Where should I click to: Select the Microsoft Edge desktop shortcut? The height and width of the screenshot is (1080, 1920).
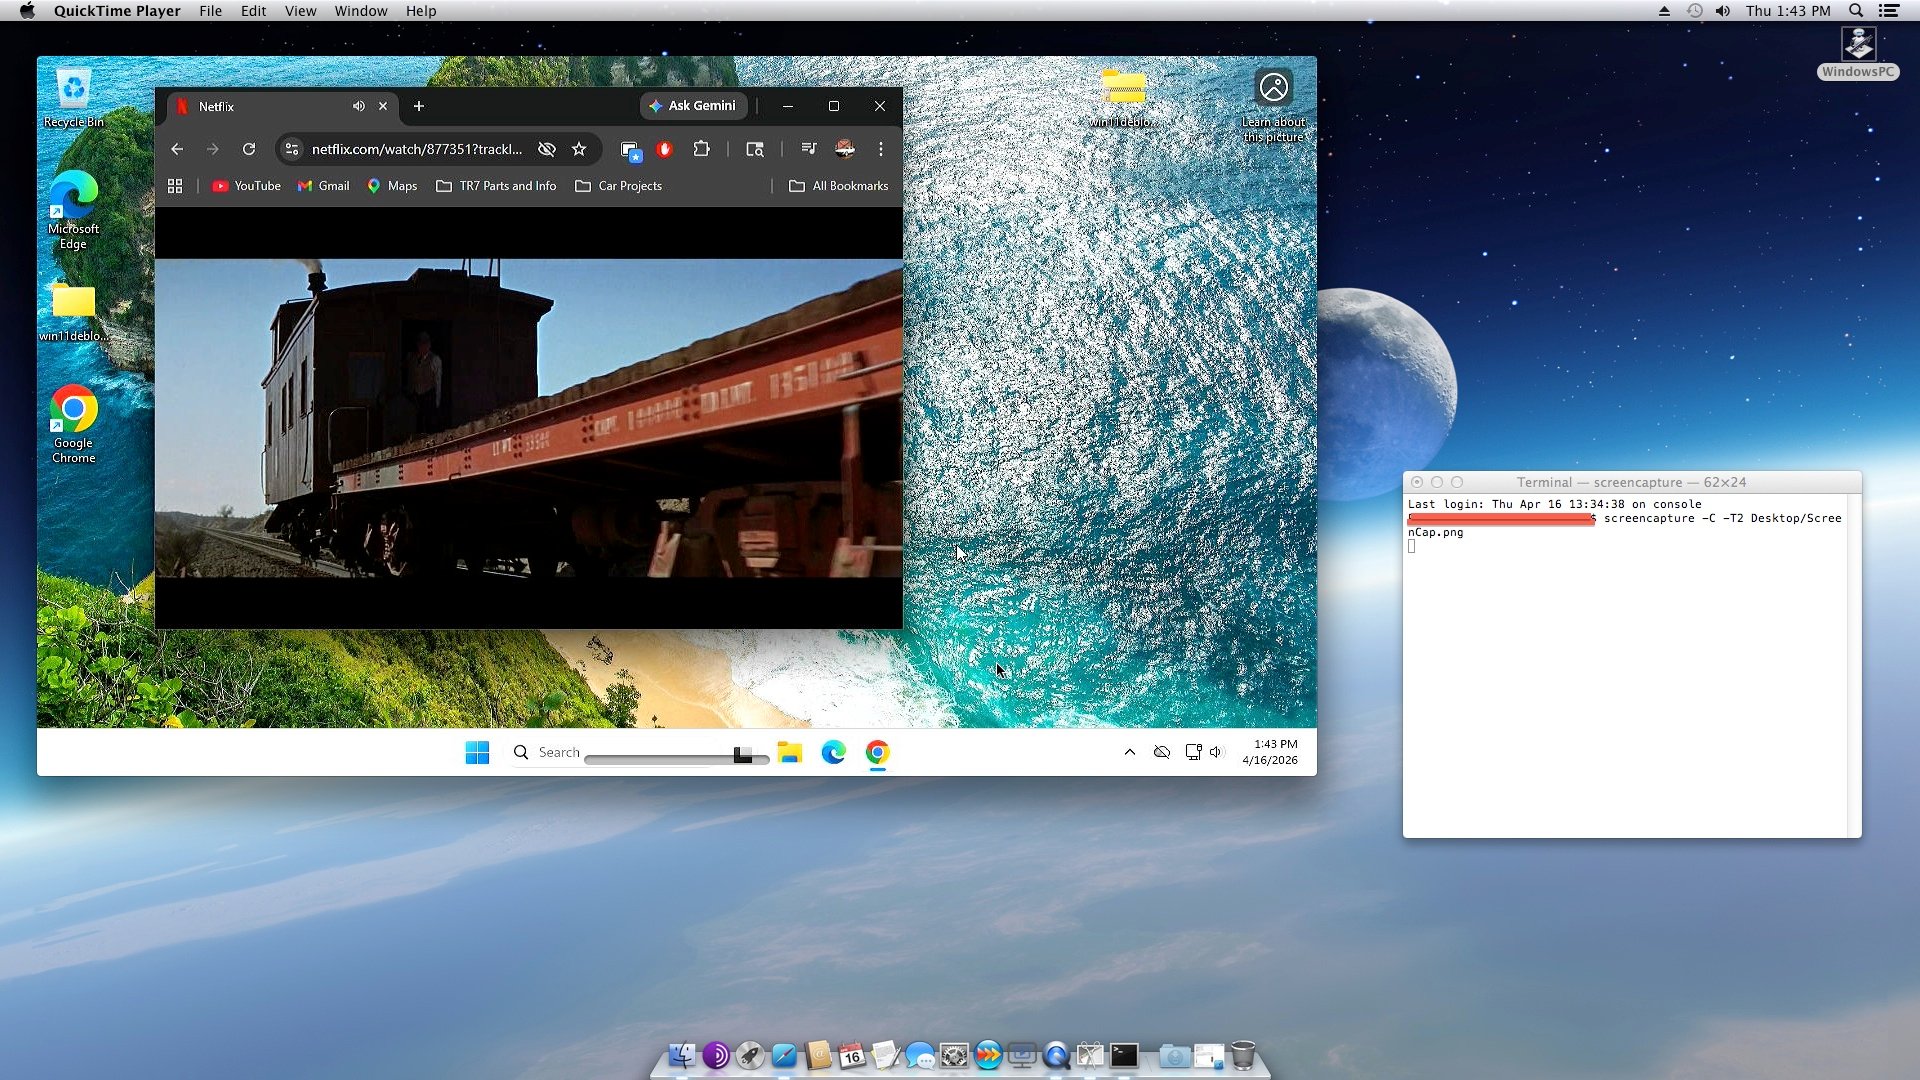[74, 210]
